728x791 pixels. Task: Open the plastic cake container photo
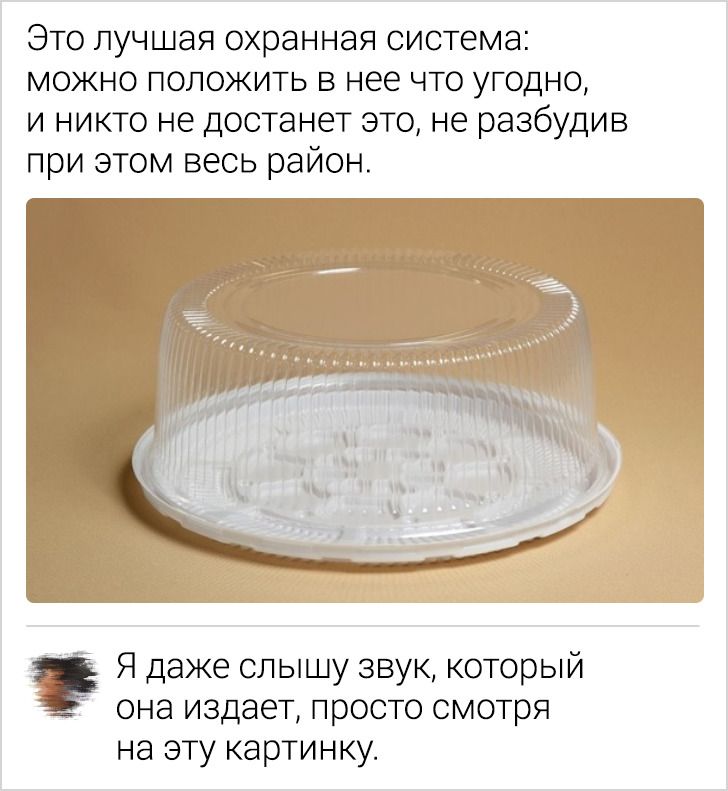(365, 400)
